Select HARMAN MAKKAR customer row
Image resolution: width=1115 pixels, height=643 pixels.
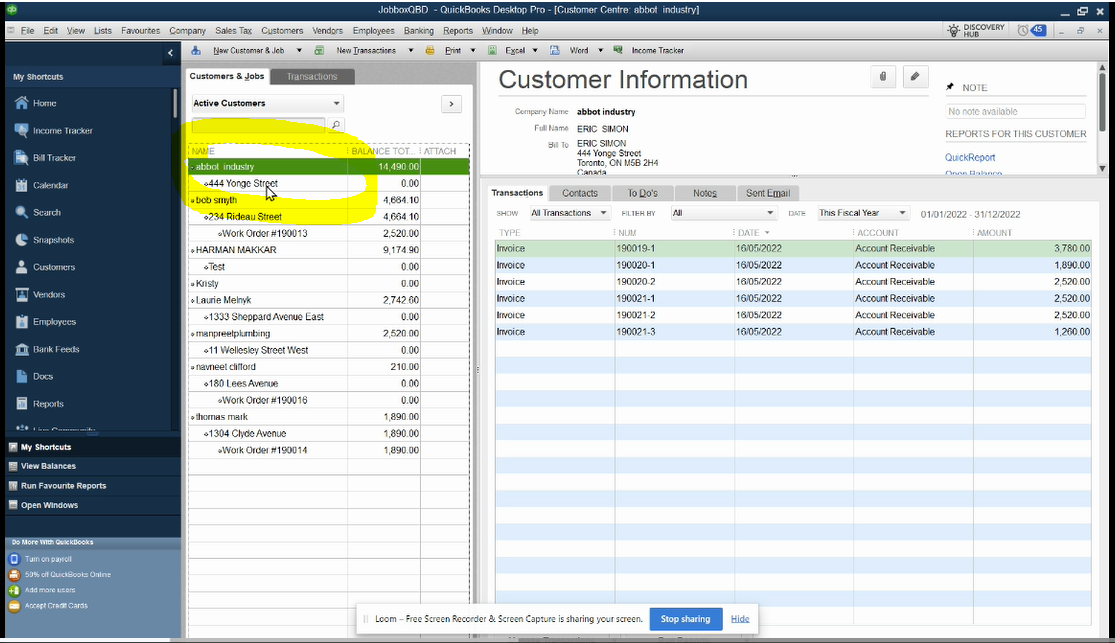pos(328,250)
